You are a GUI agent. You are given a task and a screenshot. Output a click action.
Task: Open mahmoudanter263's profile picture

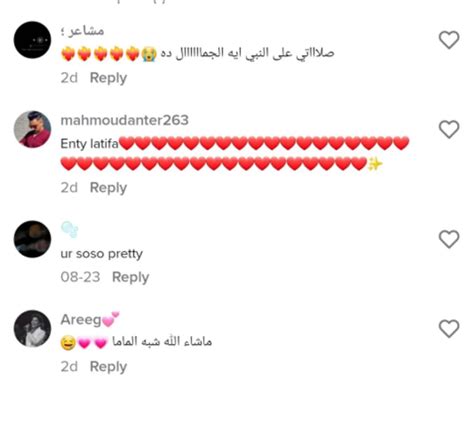pyautogui.click(x=32, y=129)
